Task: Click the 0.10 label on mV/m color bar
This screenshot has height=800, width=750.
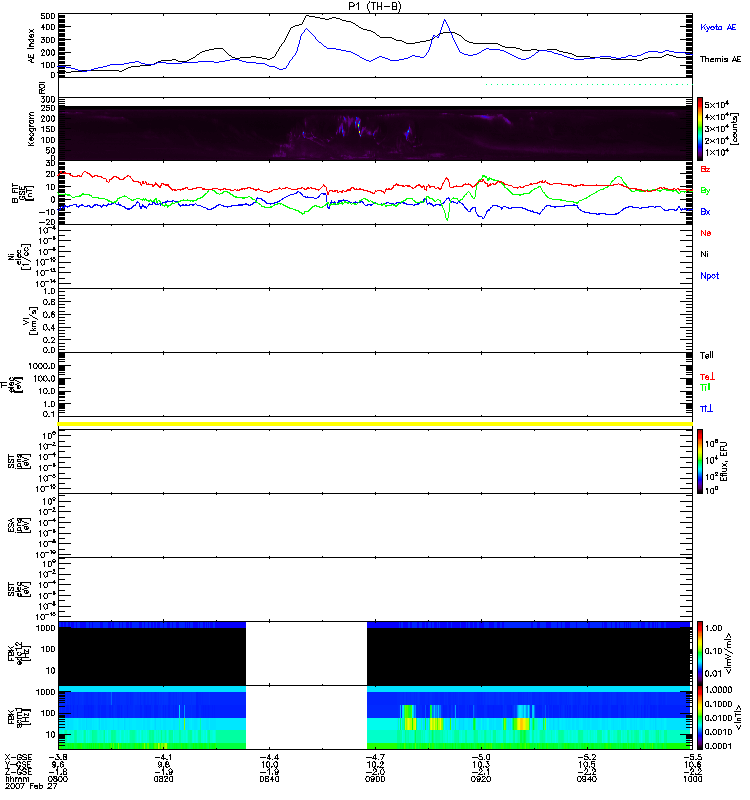Action: click(714, 651)
